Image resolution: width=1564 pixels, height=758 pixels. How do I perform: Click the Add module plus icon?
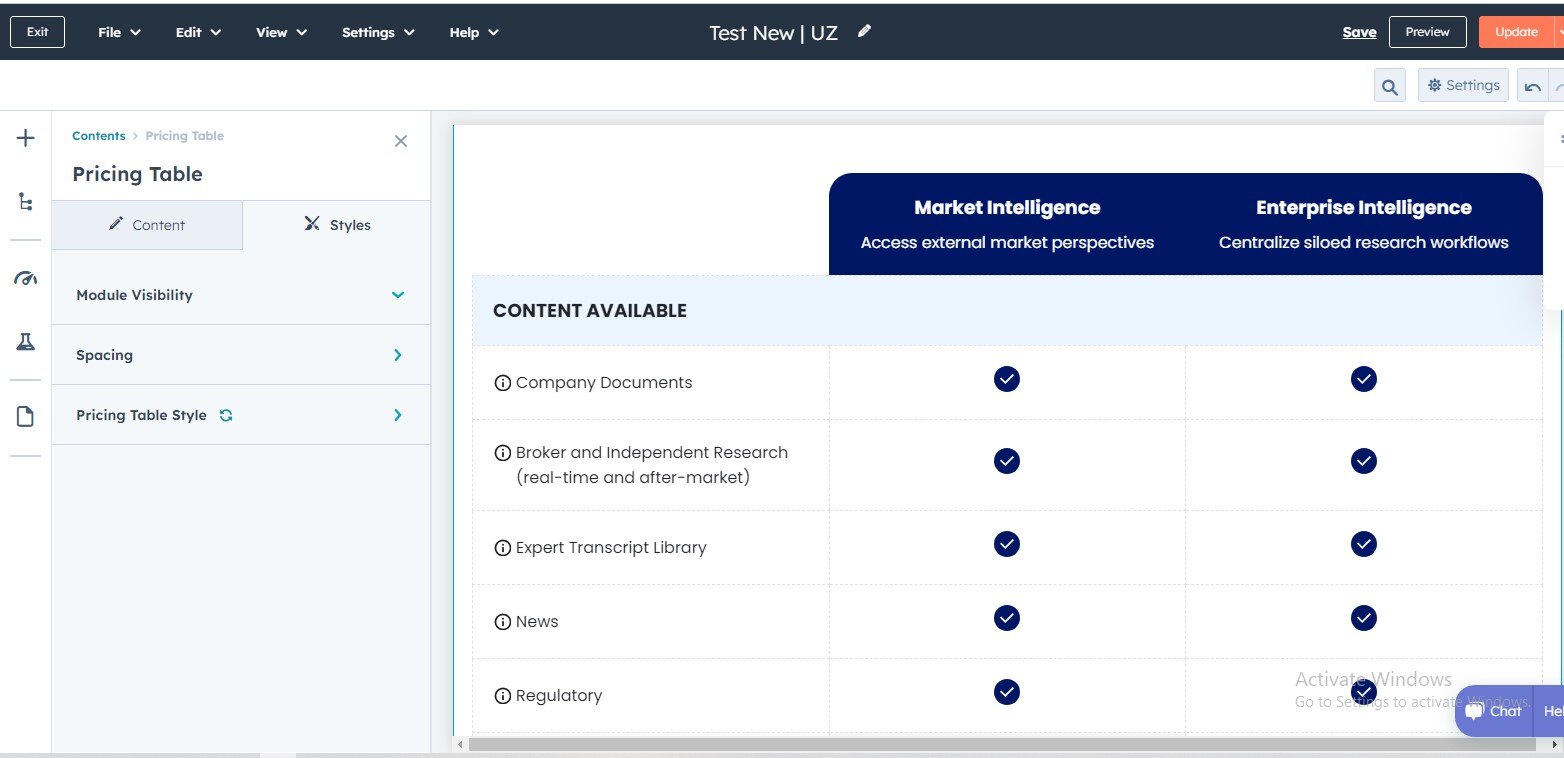pyautogui.click(x=26, y=138)
